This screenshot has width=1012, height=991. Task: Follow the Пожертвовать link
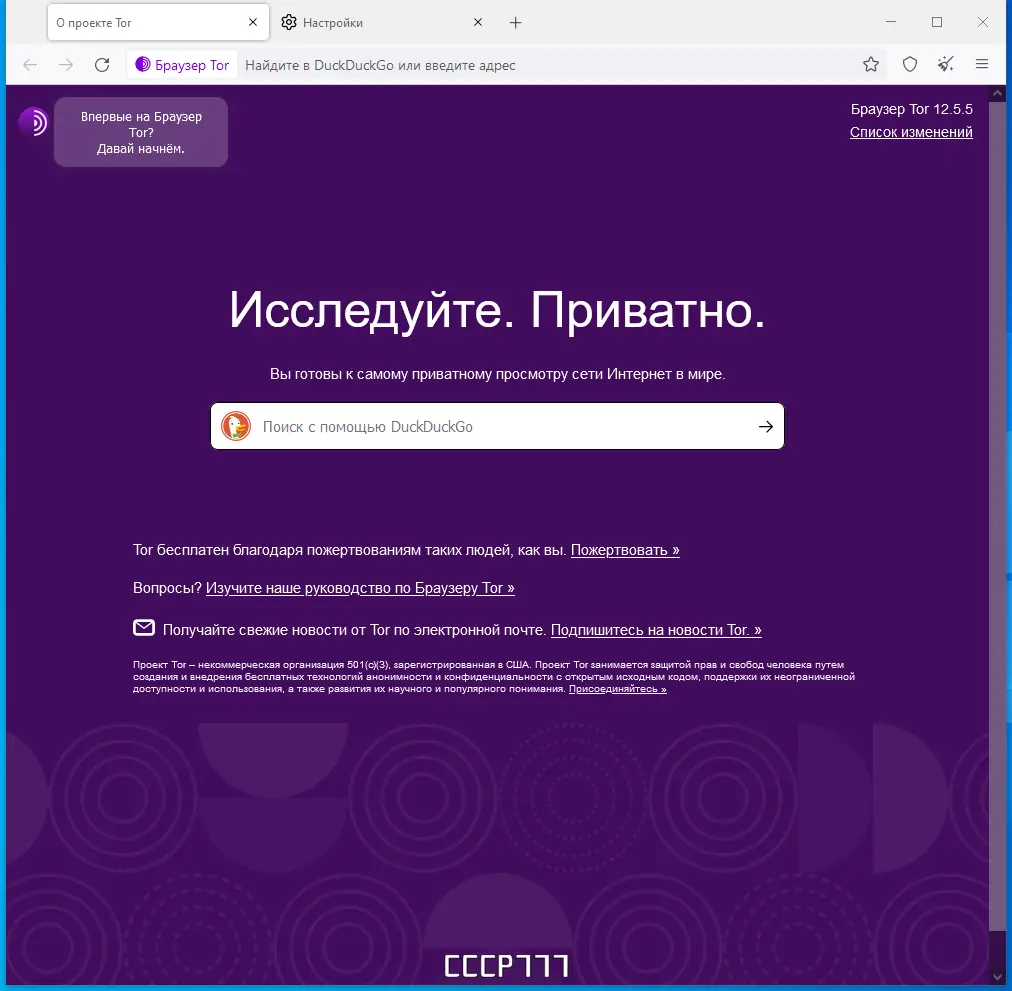[x=625, y=550]
